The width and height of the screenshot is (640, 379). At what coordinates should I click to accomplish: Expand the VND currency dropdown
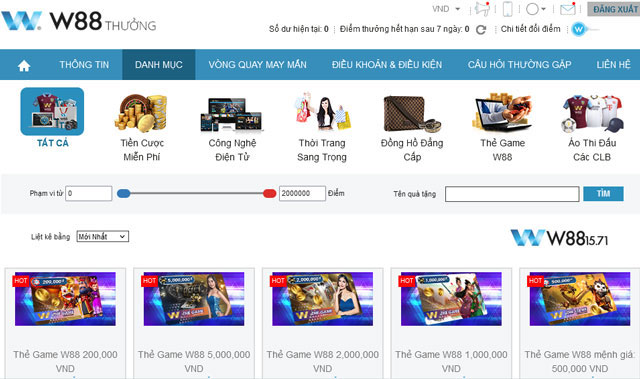(x=446, y=9)
